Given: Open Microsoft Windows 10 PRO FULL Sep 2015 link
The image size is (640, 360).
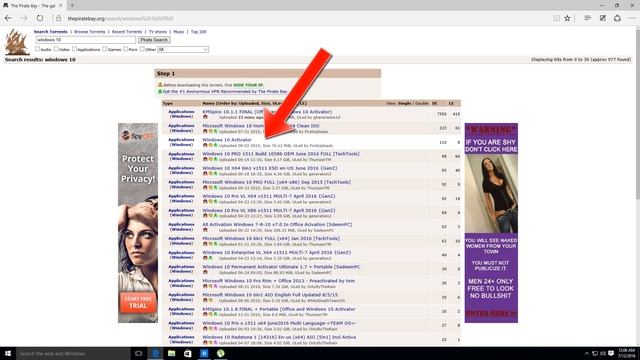Looking at the screenshot, I should coord(276,182).
